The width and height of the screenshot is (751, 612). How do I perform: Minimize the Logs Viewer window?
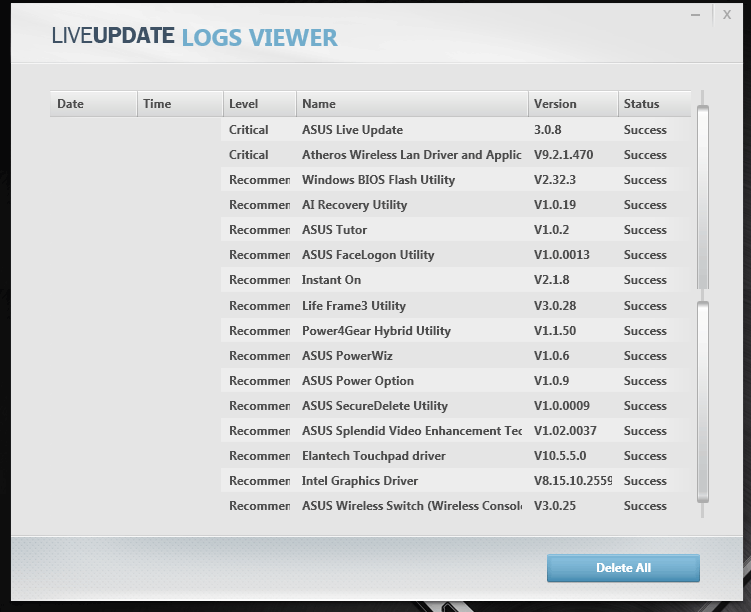pos(695,15)
